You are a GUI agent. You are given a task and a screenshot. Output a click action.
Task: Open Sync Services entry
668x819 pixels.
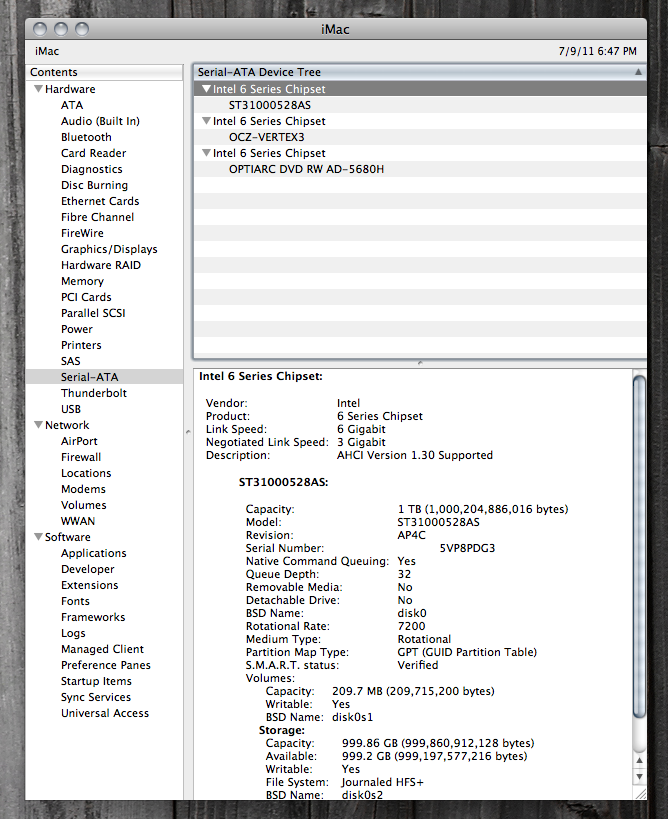point(96,697)
